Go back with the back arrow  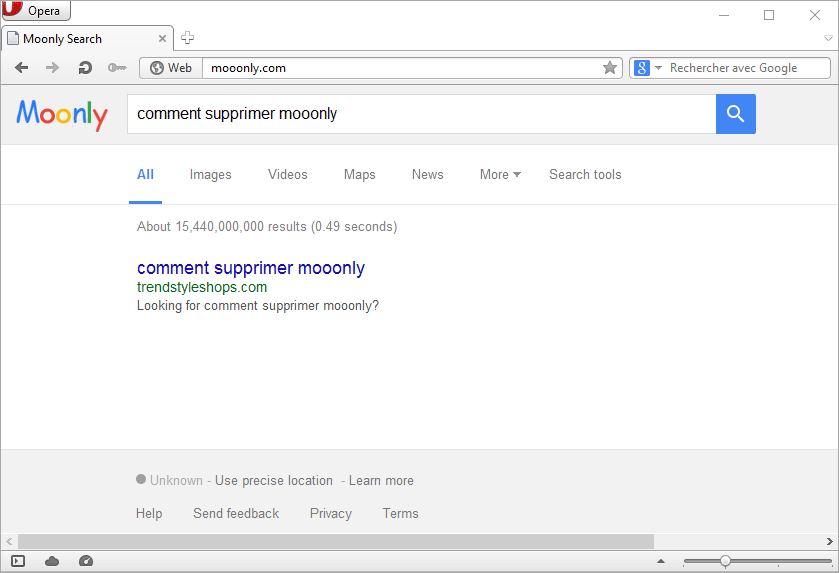point(21,68)
